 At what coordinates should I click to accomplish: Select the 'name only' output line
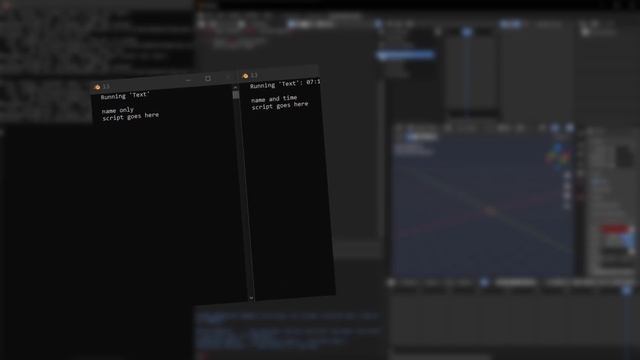pyautogui.click(x=118, y=110)
